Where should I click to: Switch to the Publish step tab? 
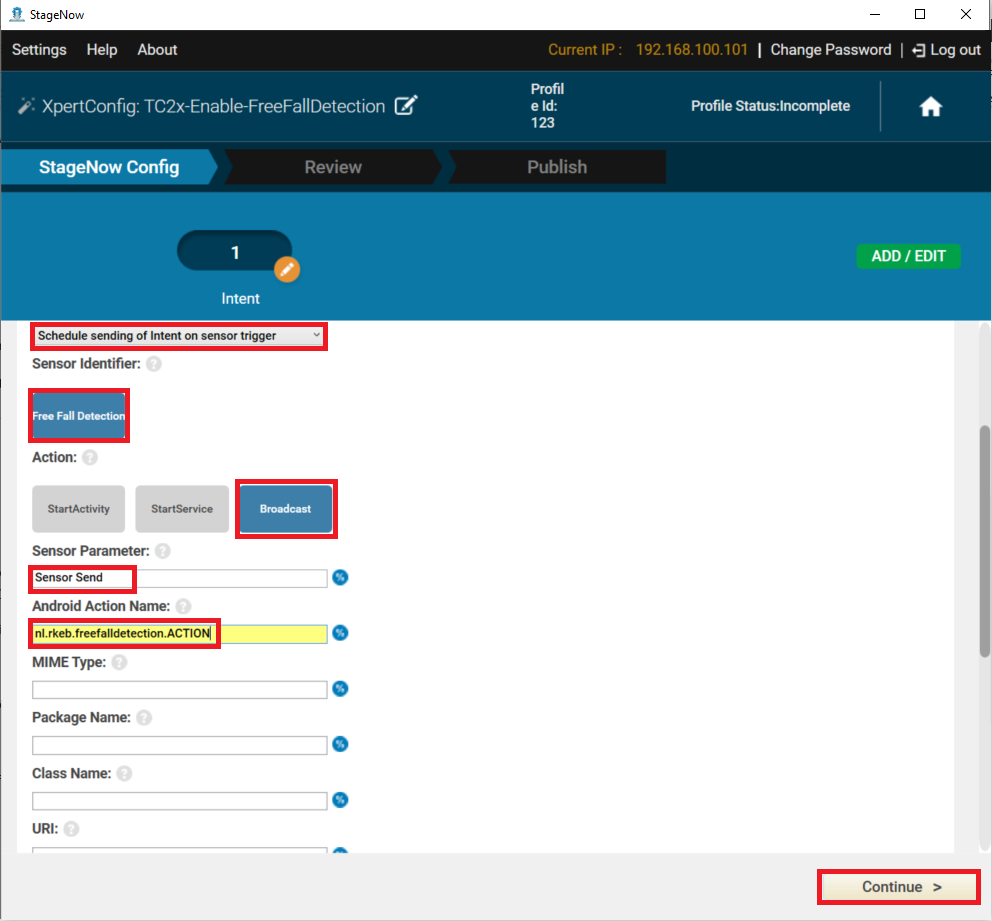(557, 167)
